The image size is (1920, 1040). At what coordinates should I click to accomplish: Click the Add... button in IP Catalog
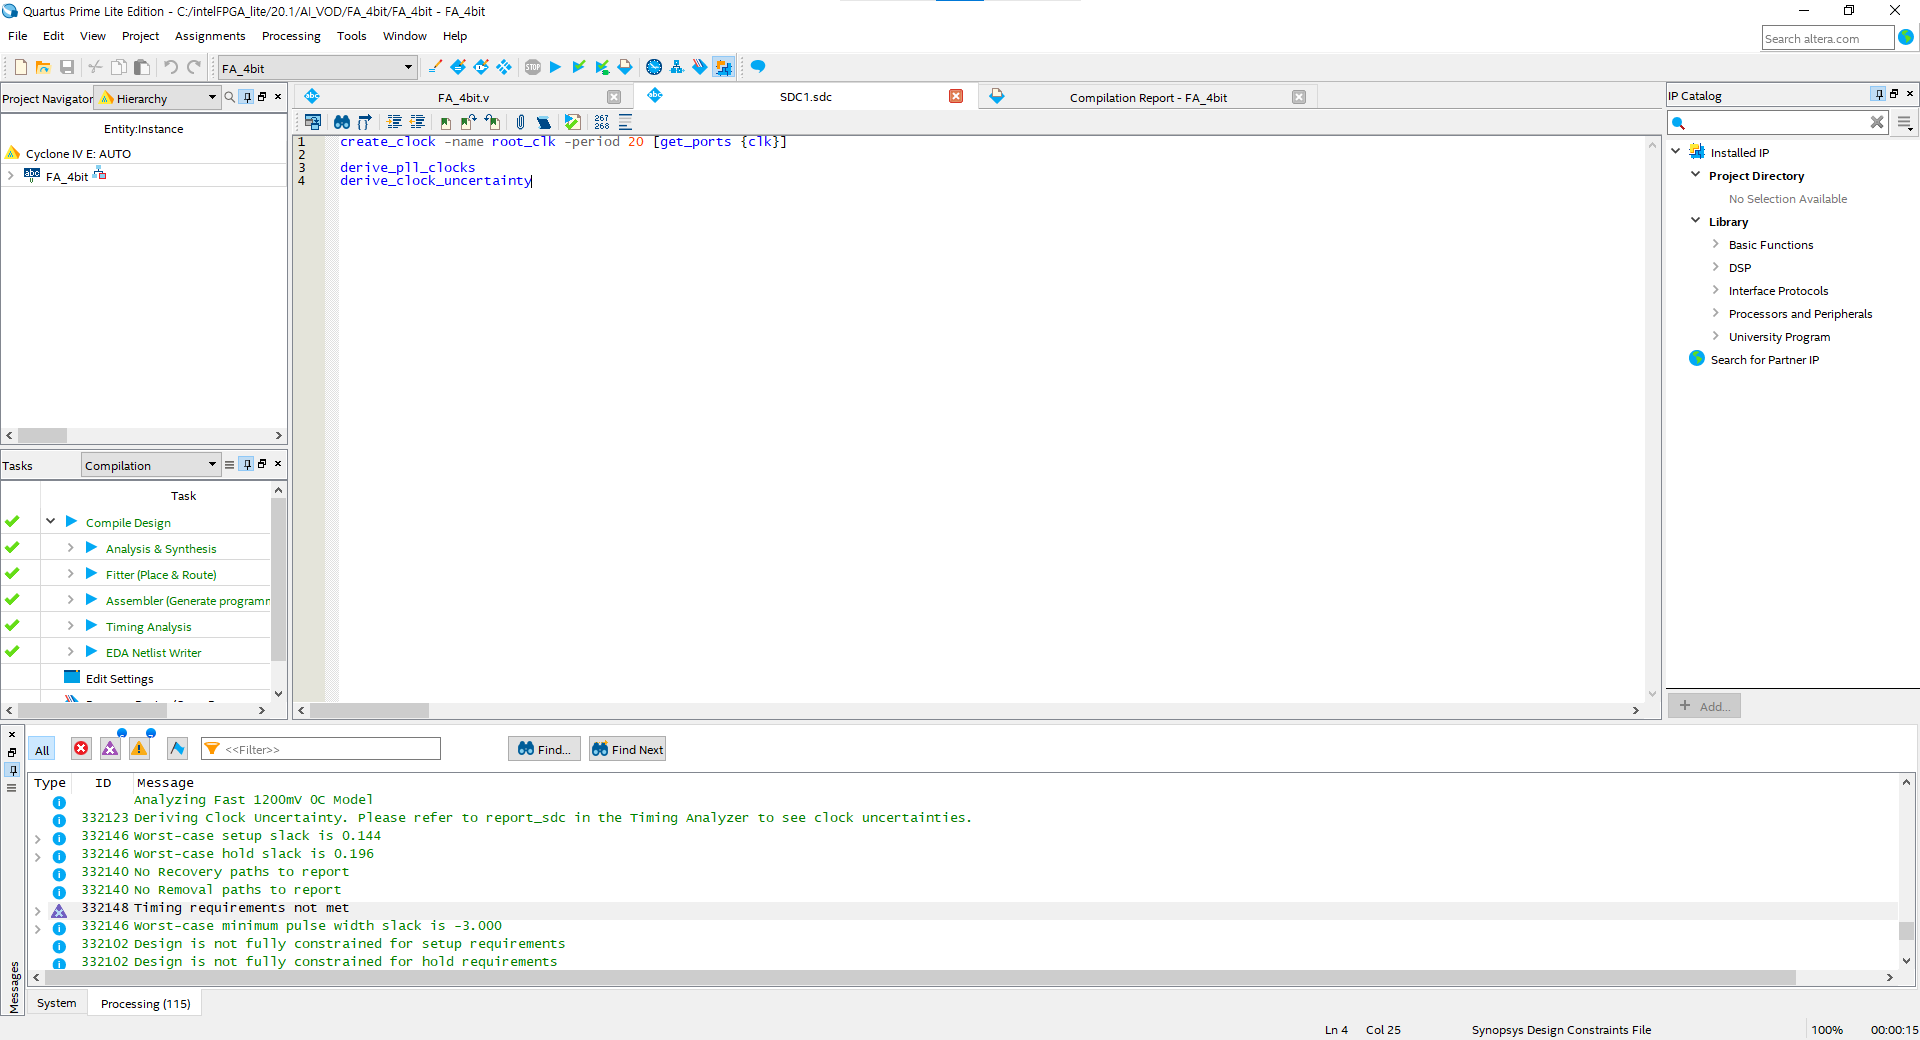pyautogui.click(x=1705, y=706)
